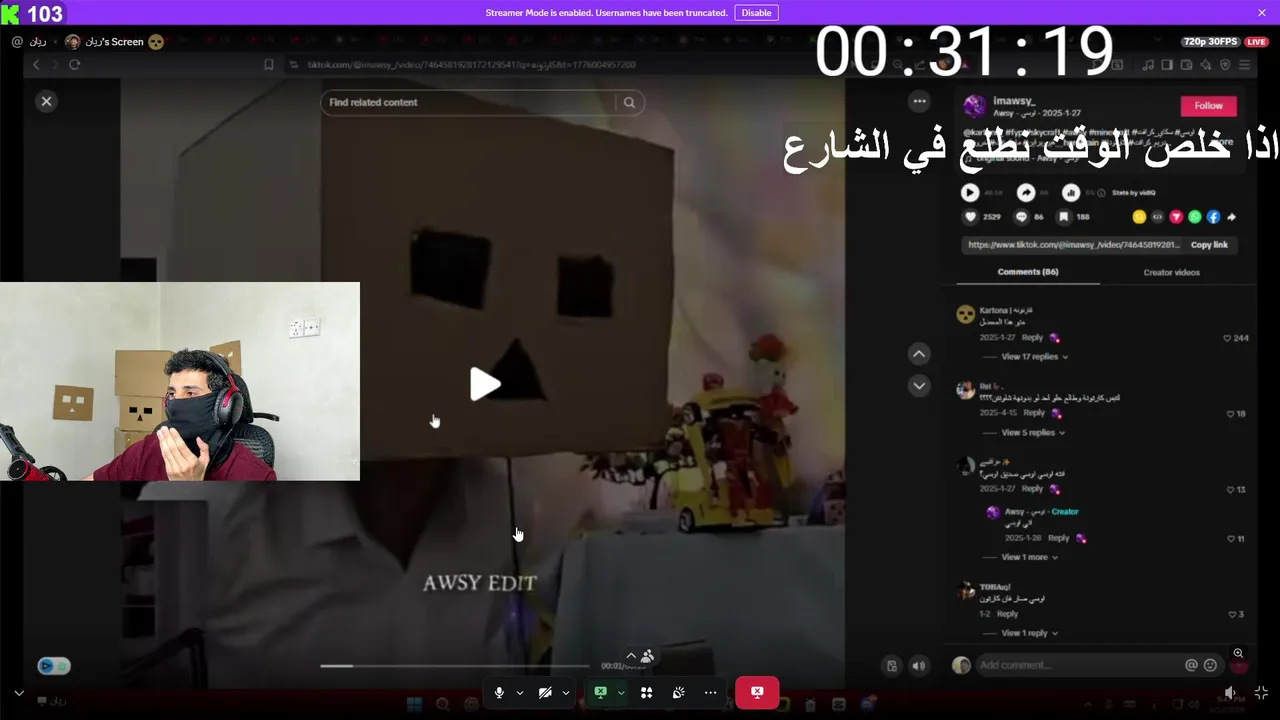
Task: Open more share options arrow
Action: coord(1232,217)
